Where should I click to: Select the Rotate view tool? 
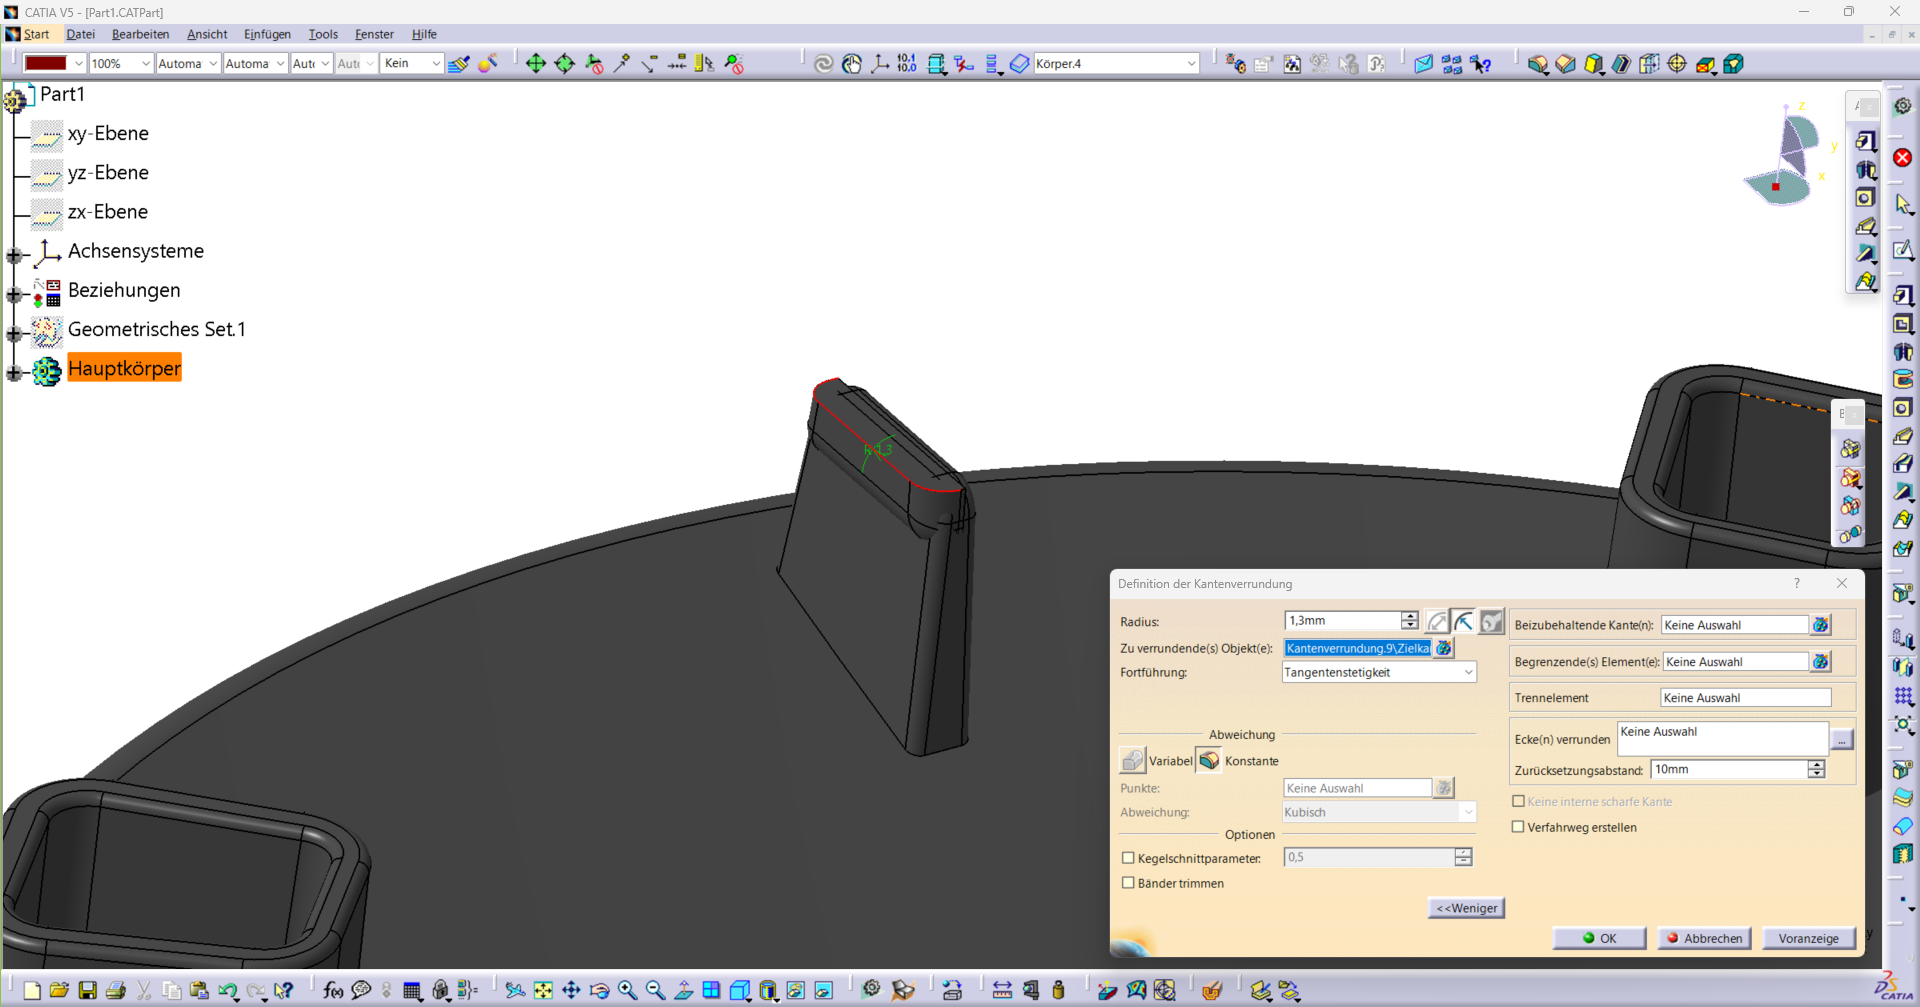(x=599, y=990)
